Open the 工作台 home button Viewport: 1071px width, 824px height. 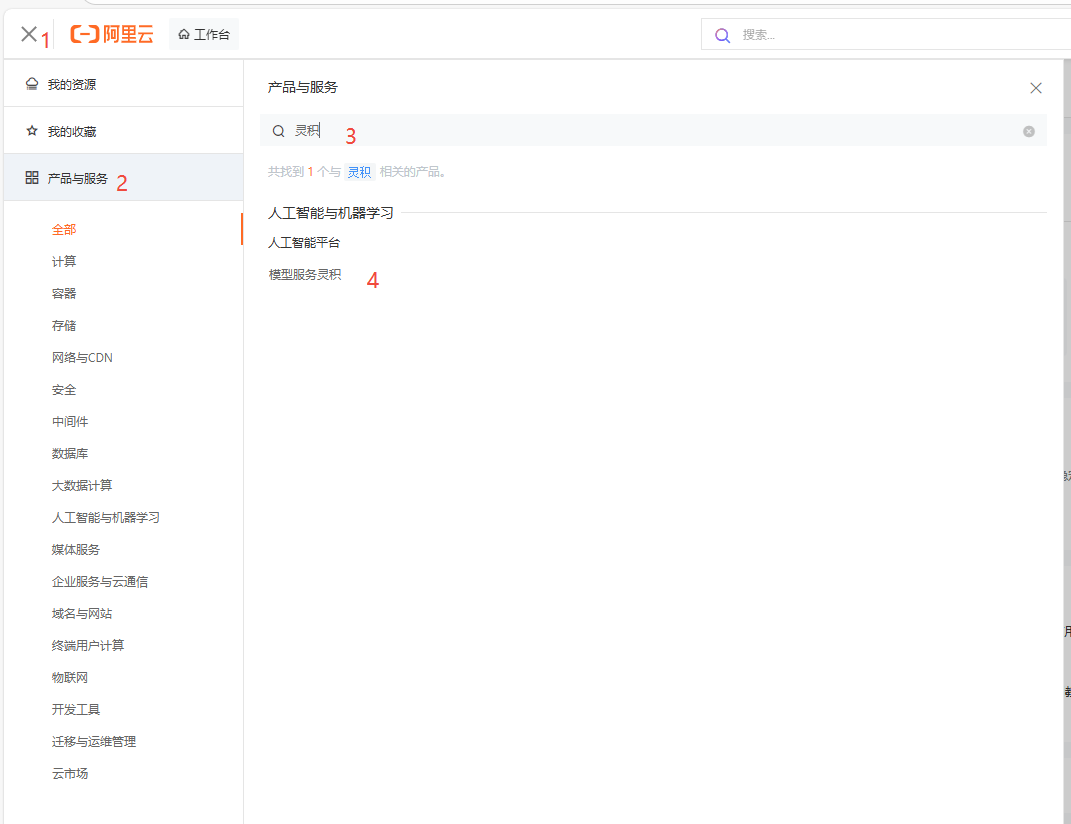point(204,34)
